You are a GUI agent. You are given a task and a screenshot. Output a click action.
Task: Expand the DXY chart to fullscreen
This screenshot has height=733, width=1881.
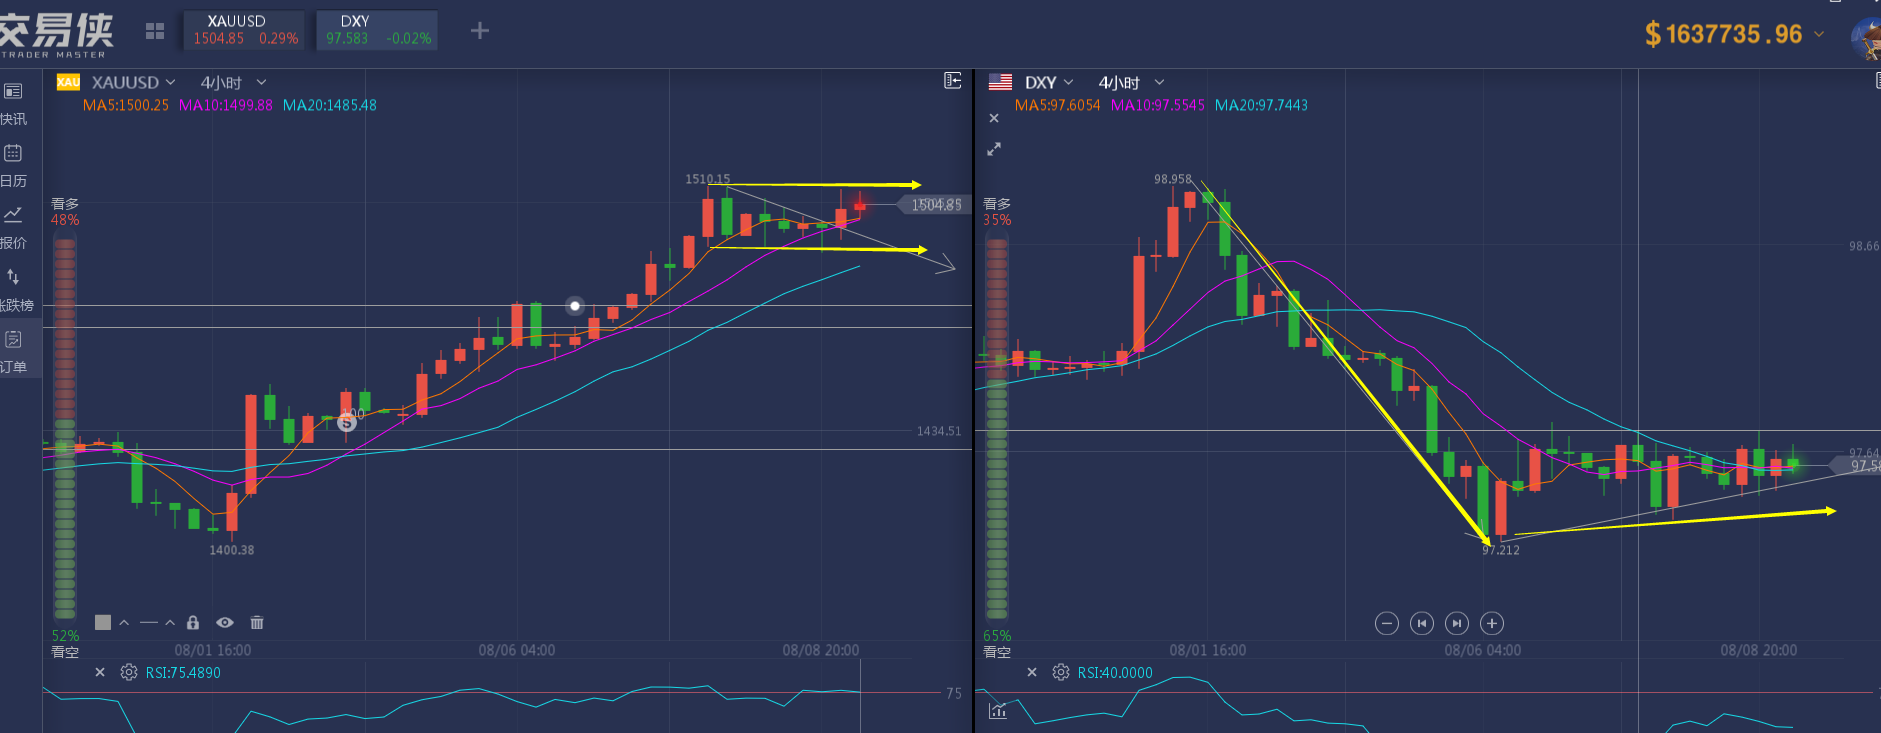pyautogui.click(x=994, y=149)
